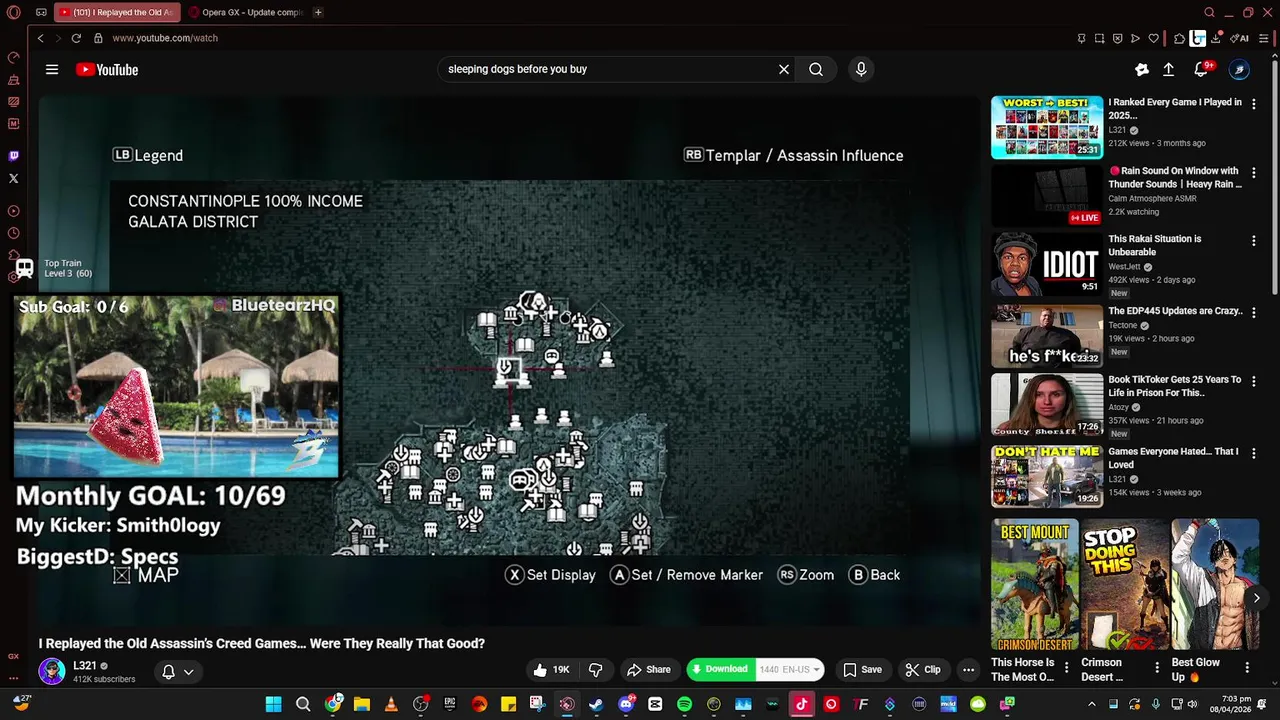Expand the subscription notification chevron
1280x720 pixels.
188,672
